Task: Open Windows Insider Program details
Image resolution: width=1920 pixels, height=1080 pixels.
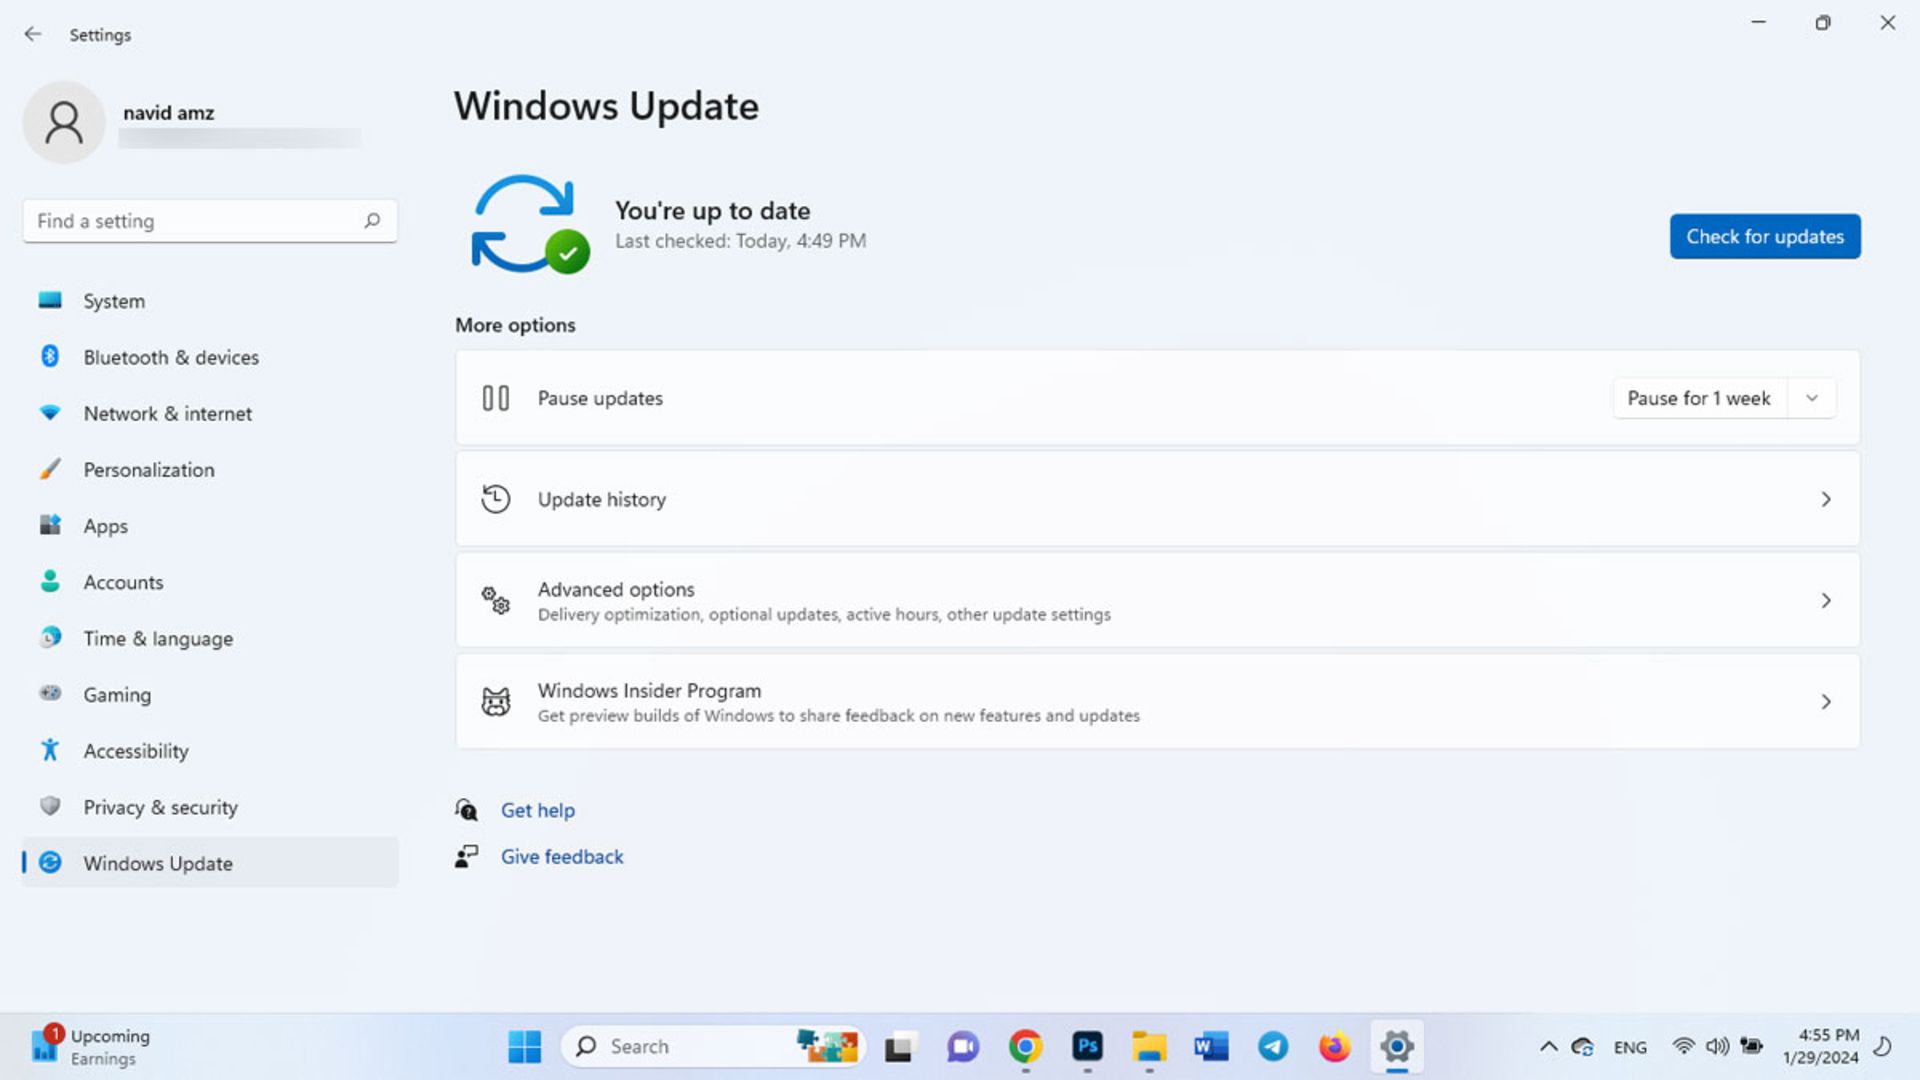Action: pyautogui.click(x=1158, y=702)
